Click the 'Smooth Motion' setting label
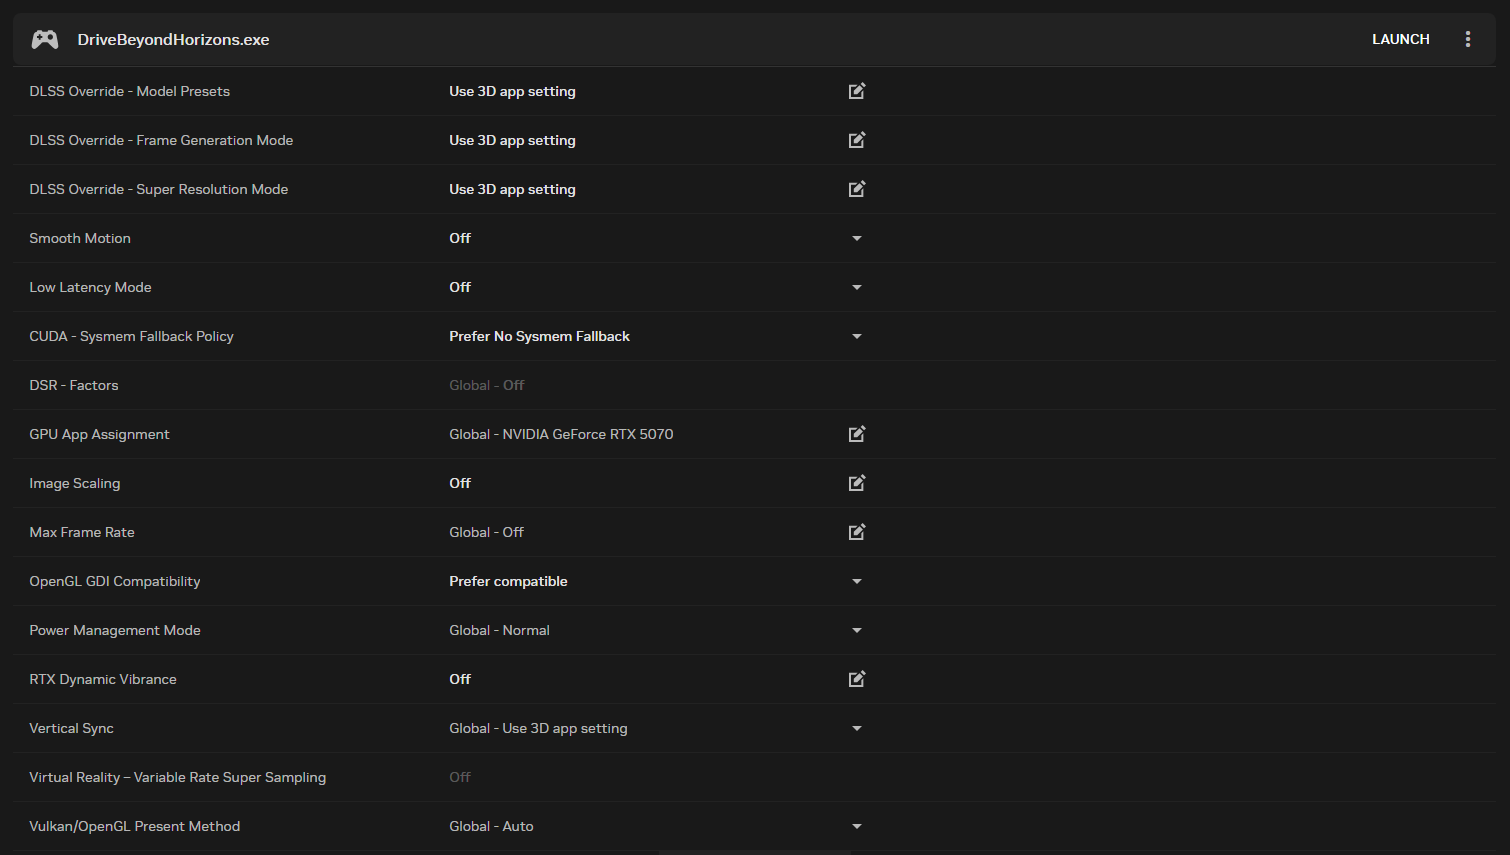The width and height of the screenshot is (1510, 855). (80, 238)
